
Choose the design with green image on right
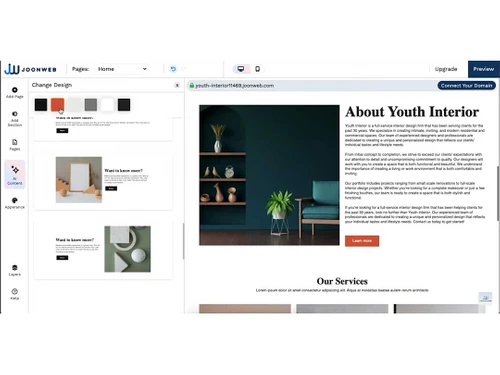103,249
